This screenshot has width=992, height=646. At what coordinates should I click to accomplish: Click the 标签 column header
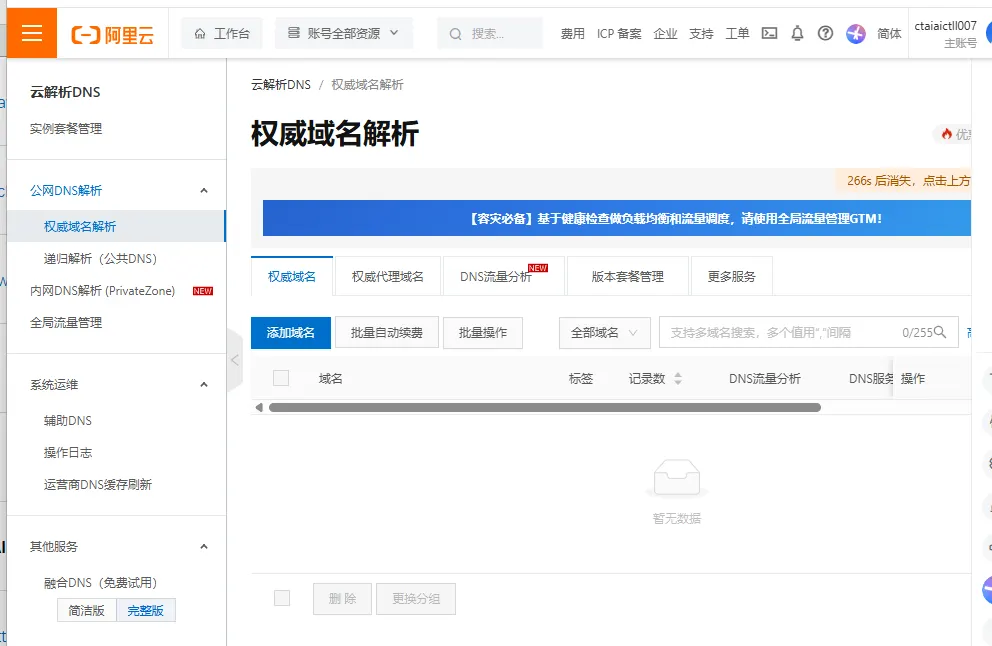point(581,378)
